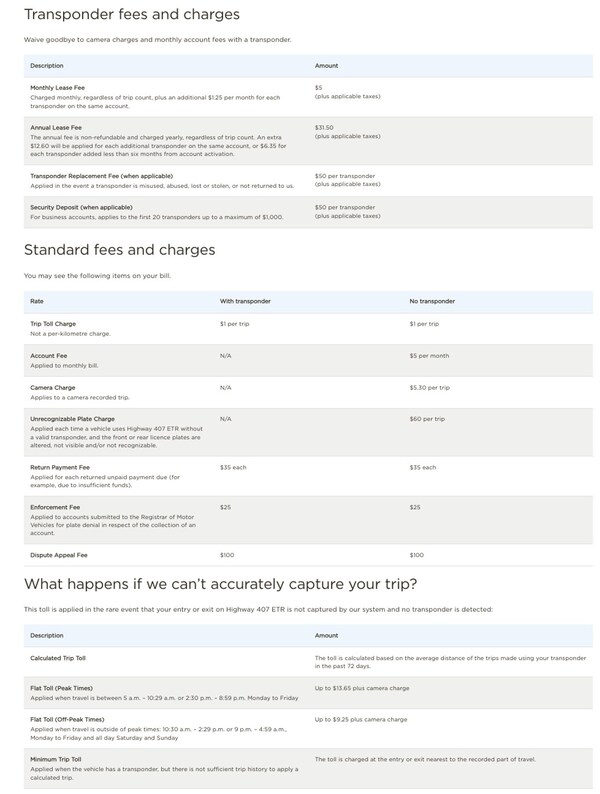Viewport: 600px width, 794px height.
Task: Click the Transponder fees and charges heading
Action: click(131, 15)
